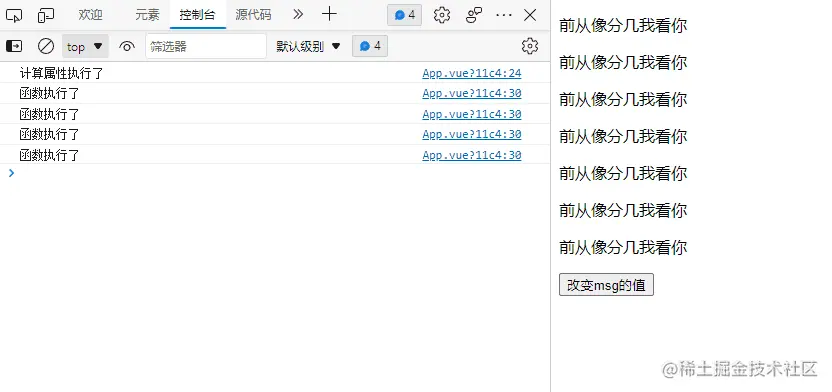Expand the 默认级别 log level dropdown
This screenshot has height=392, width=832.
[x=308, y=47]
